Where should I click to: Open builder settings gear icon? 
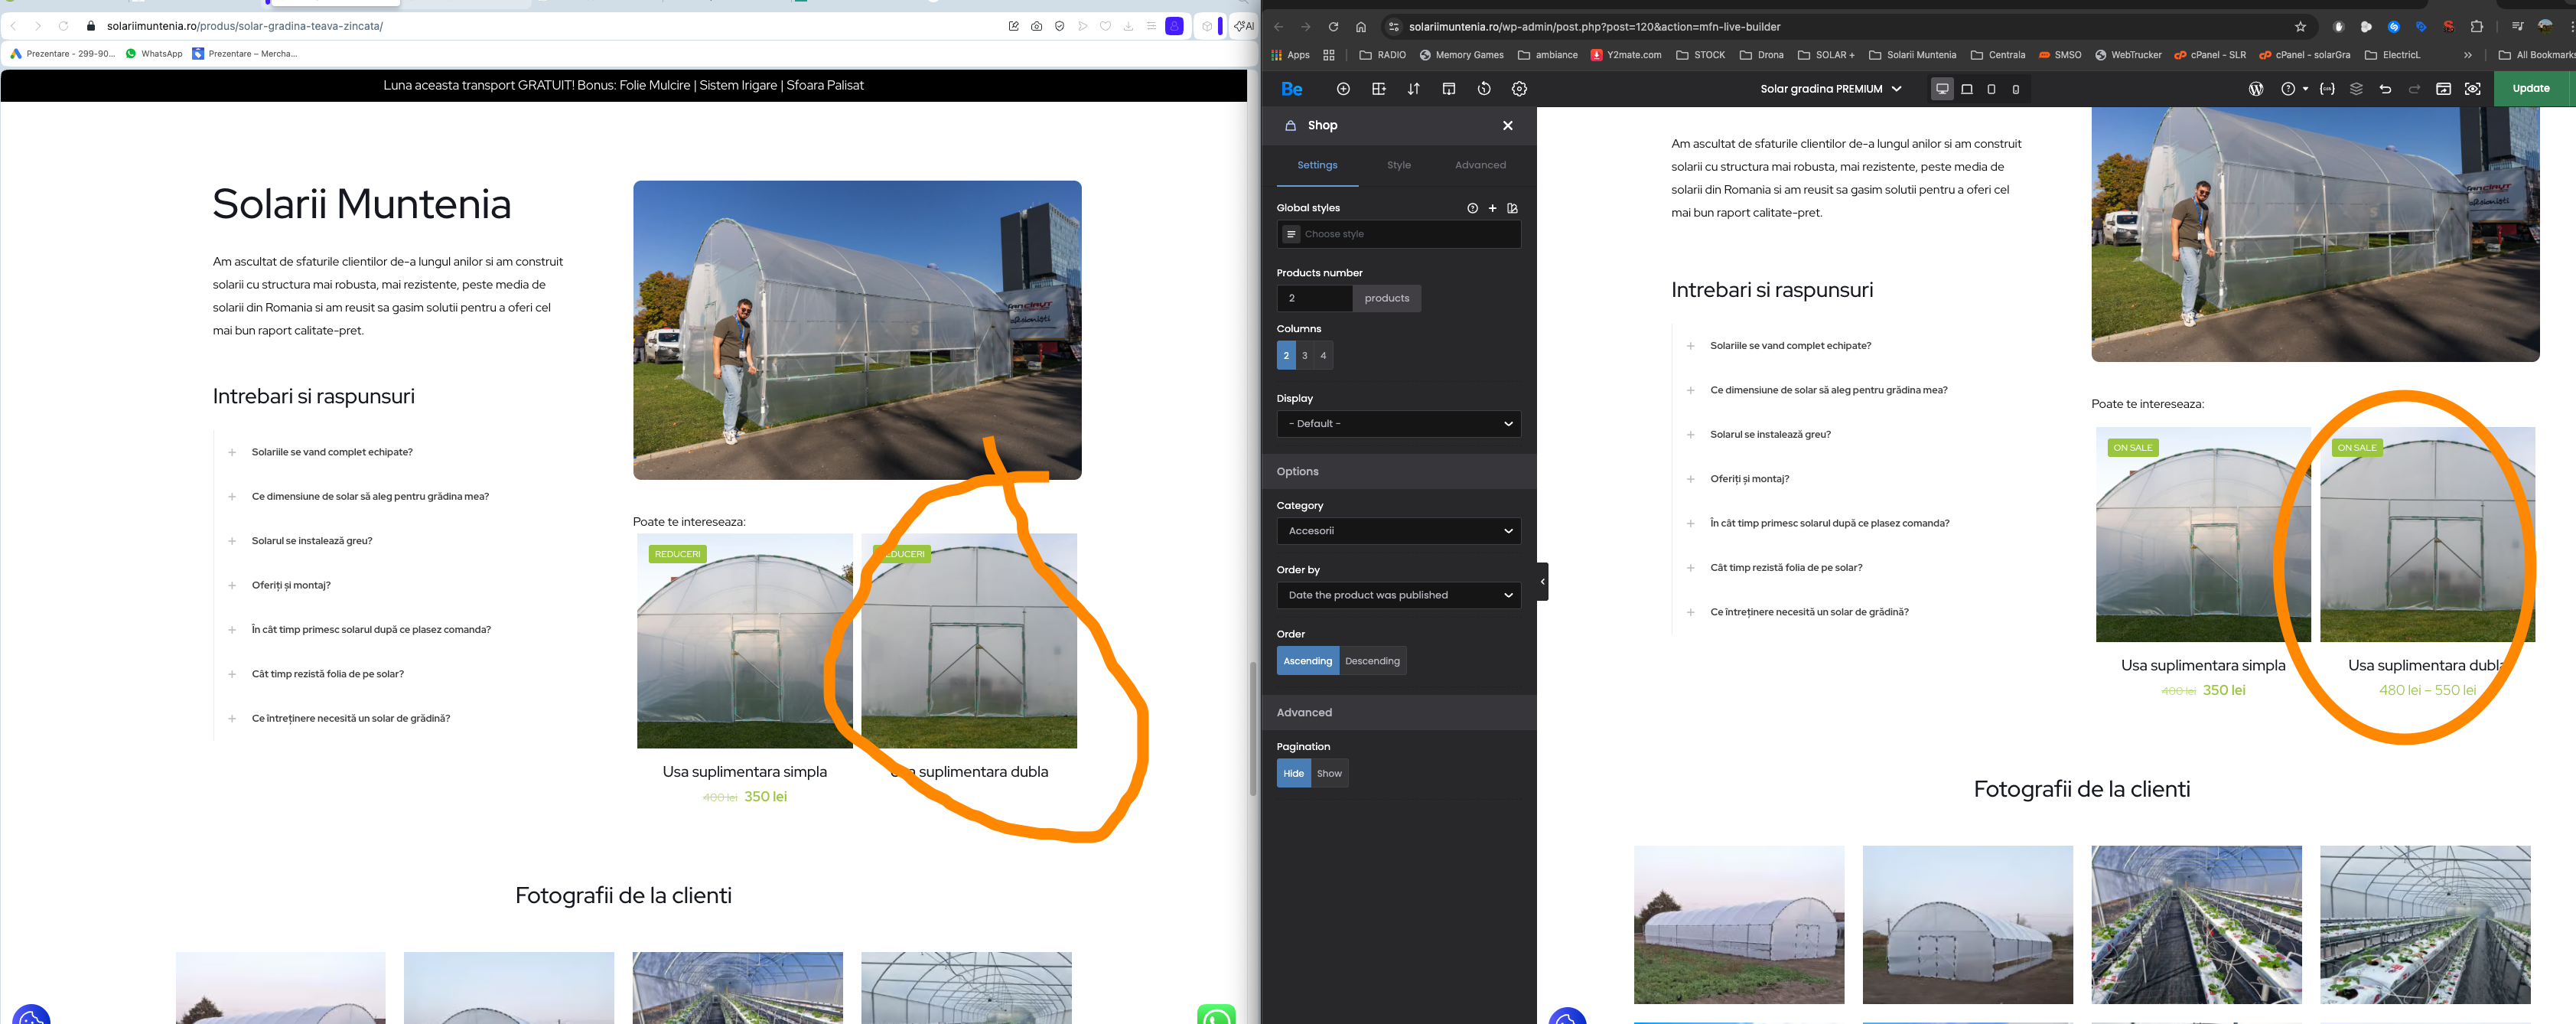click(1519, 89)
